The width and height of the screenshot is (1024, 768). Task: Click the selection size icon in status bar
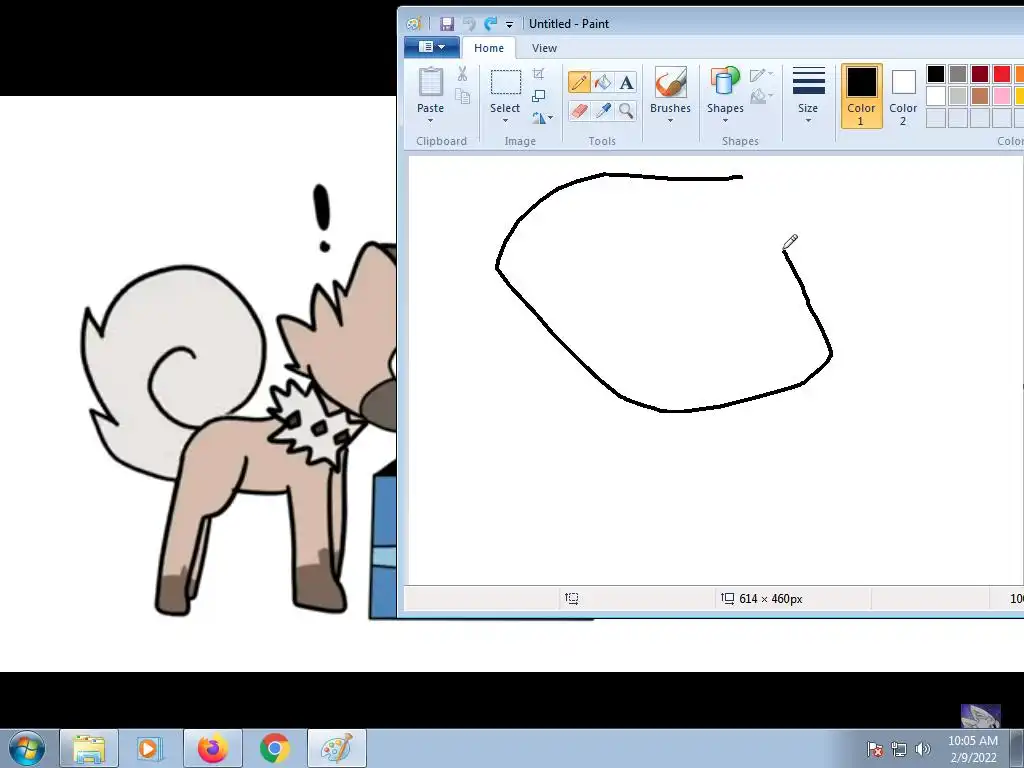571,598
